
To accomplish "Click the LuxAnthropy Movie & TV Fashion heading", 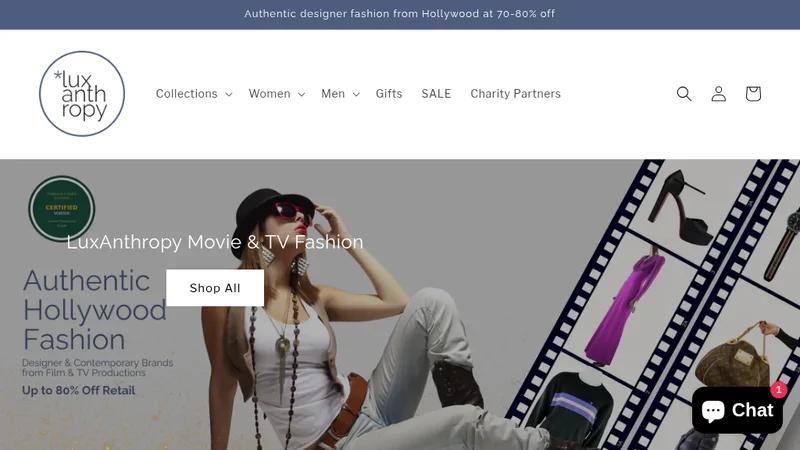I will pyautogui.click(x=215, y=242).
